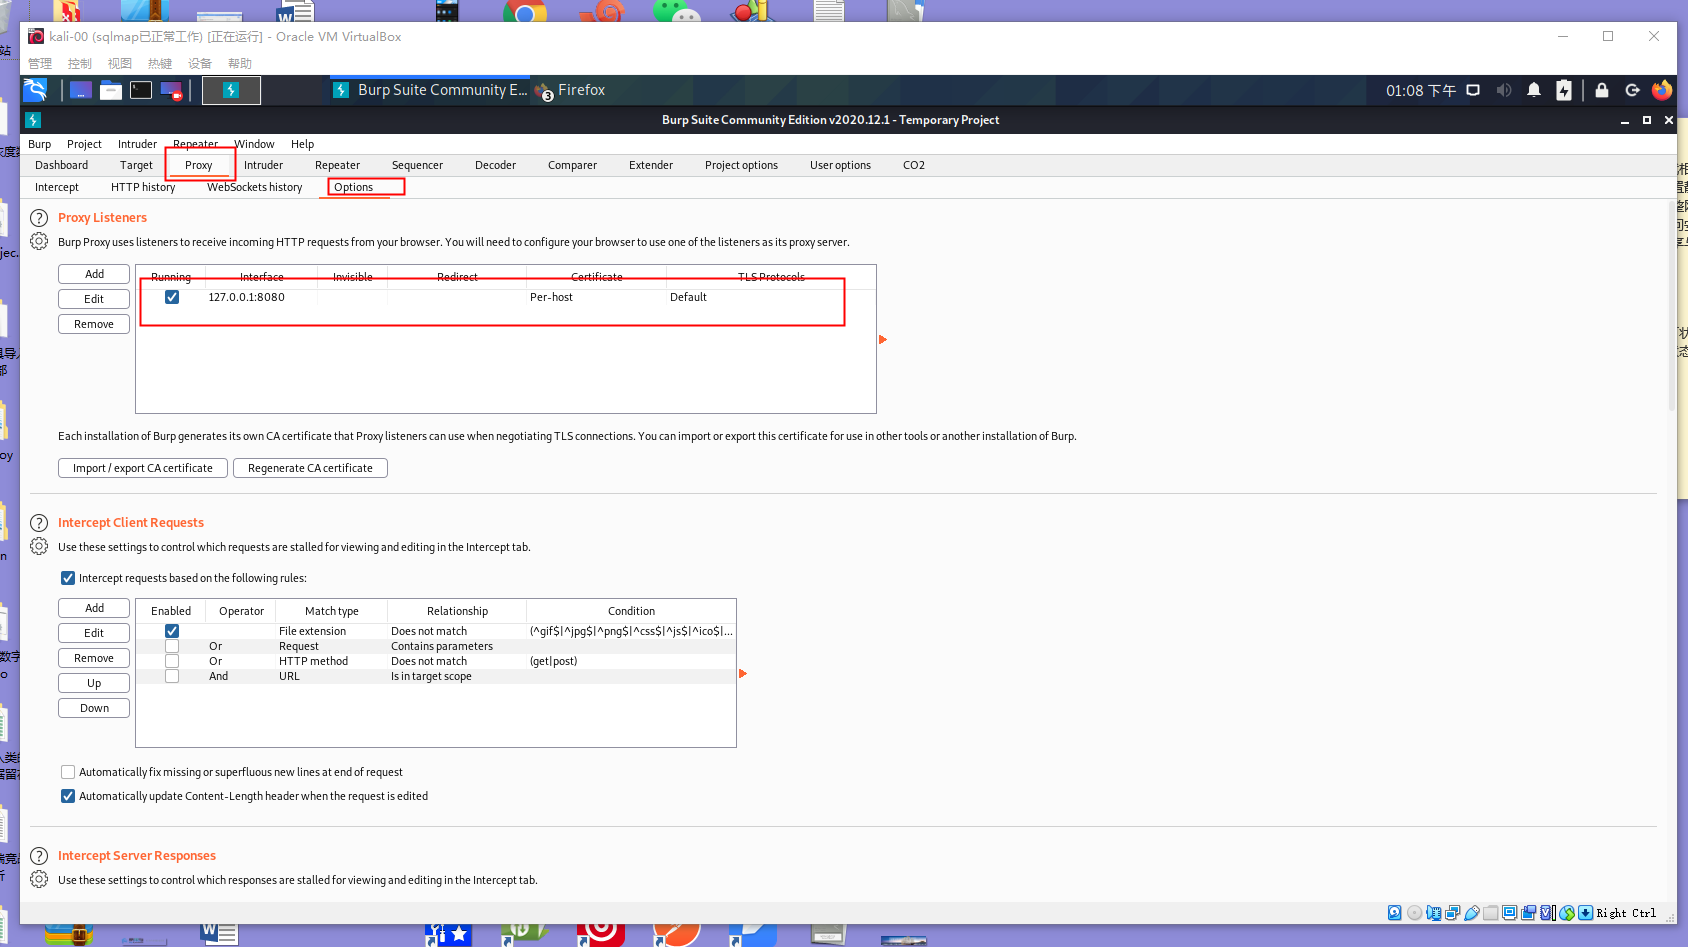Toggle Running checkbox for 127.0.0.1:8080 listener
This screenshot has width=1688, height=947.
(x=172, y=297)
